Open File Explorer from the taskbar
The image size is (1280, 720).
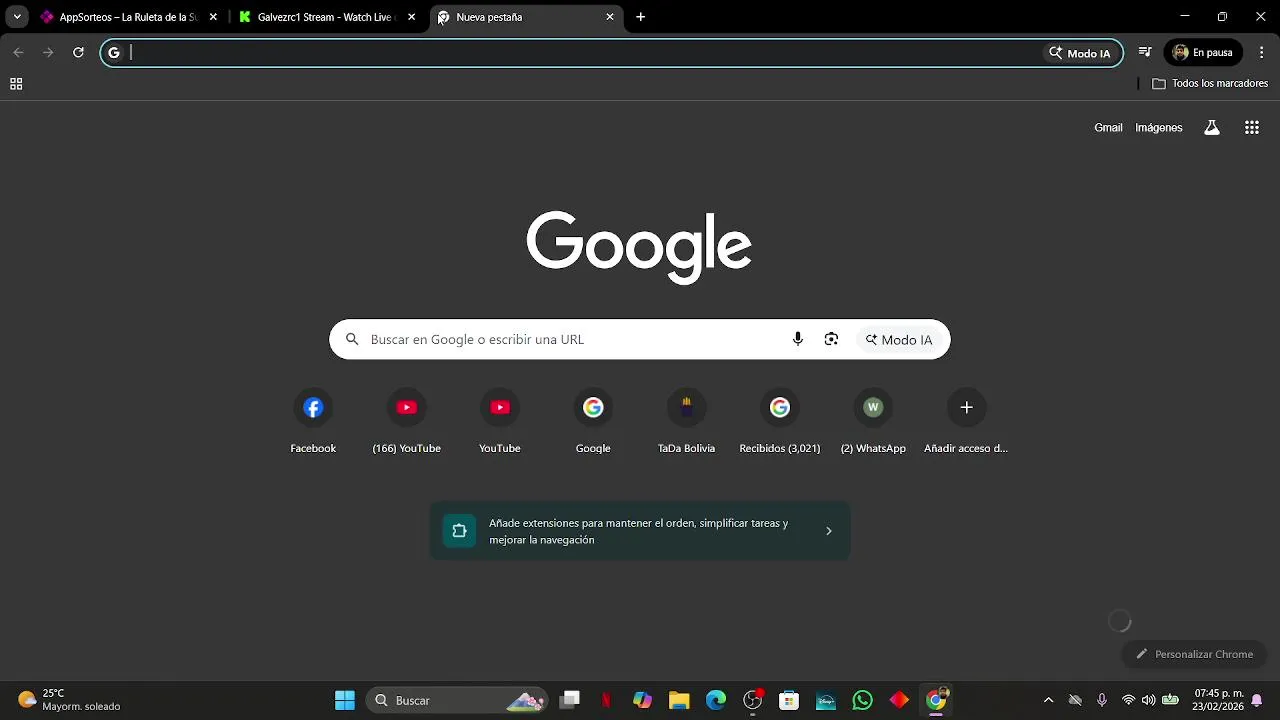pyautogui.click(x=679, y=701)
